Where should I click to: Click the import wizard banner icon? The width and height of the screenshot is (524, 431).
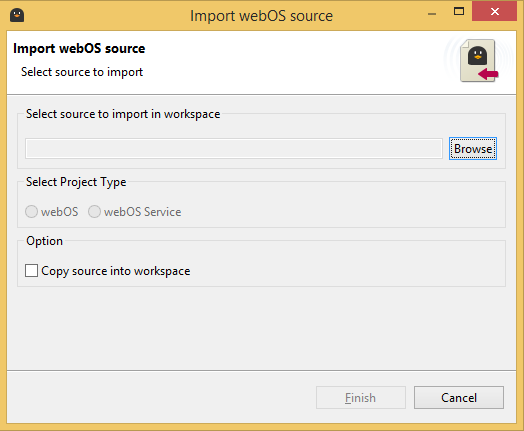coord(479,61)
